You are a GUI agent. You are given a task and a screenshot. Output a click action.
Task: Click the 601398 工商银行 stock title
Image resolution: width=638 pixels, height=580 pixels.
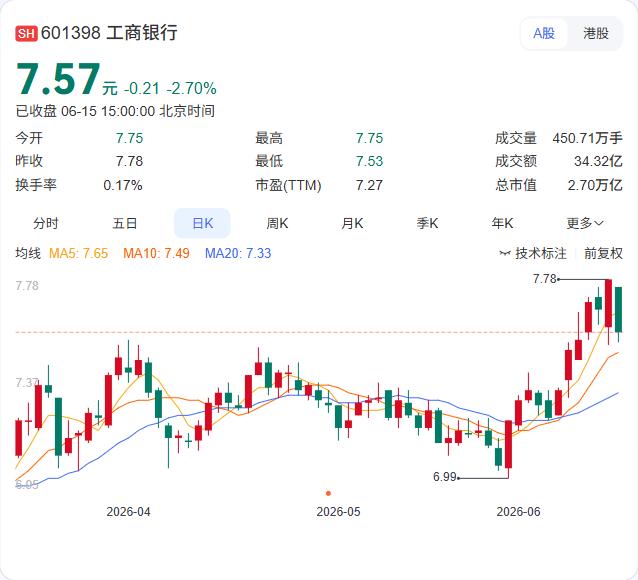coord(109,33)
